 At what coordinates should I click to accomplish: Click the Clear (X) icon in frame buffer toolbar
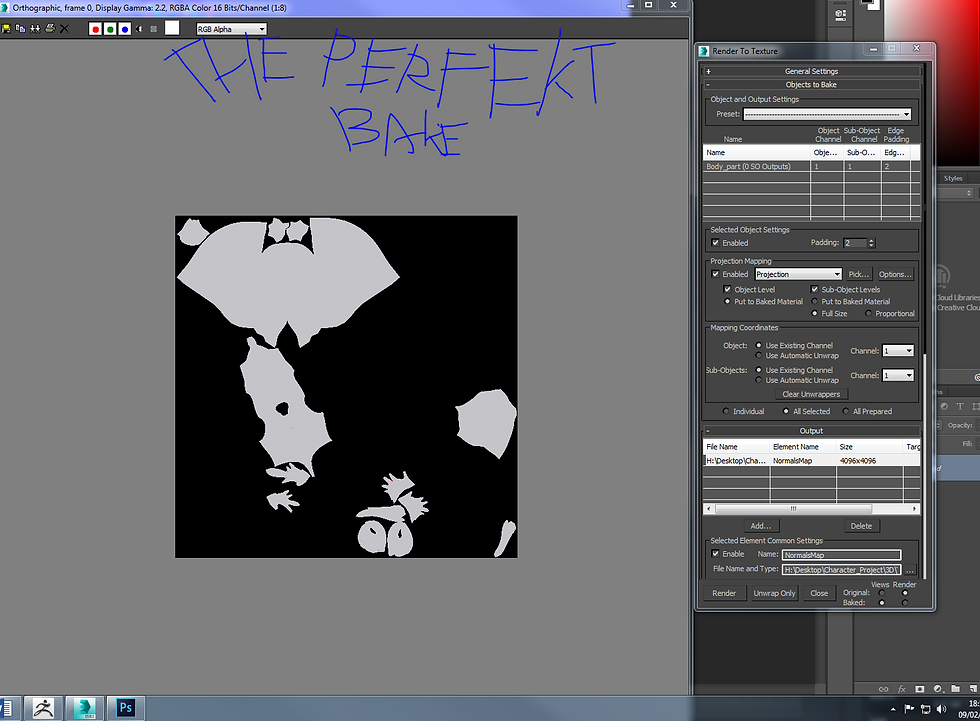point(64,29)
